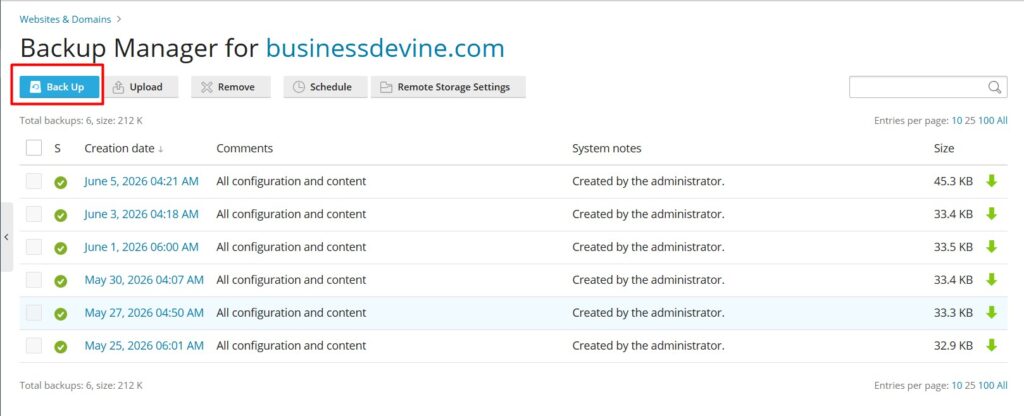Download the May 30 backup file

[x=991, y=280]
